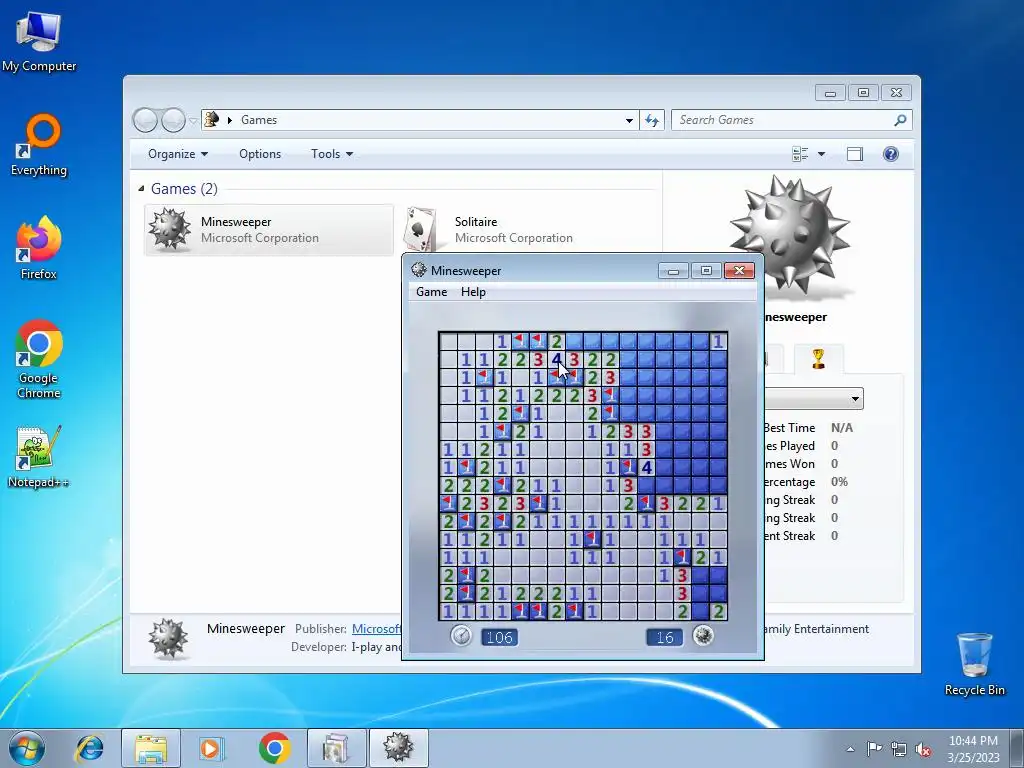This screenshot has width=1024, height=768.
Task: Click the muted volume tray icon
Action: [x=923, y=749]
